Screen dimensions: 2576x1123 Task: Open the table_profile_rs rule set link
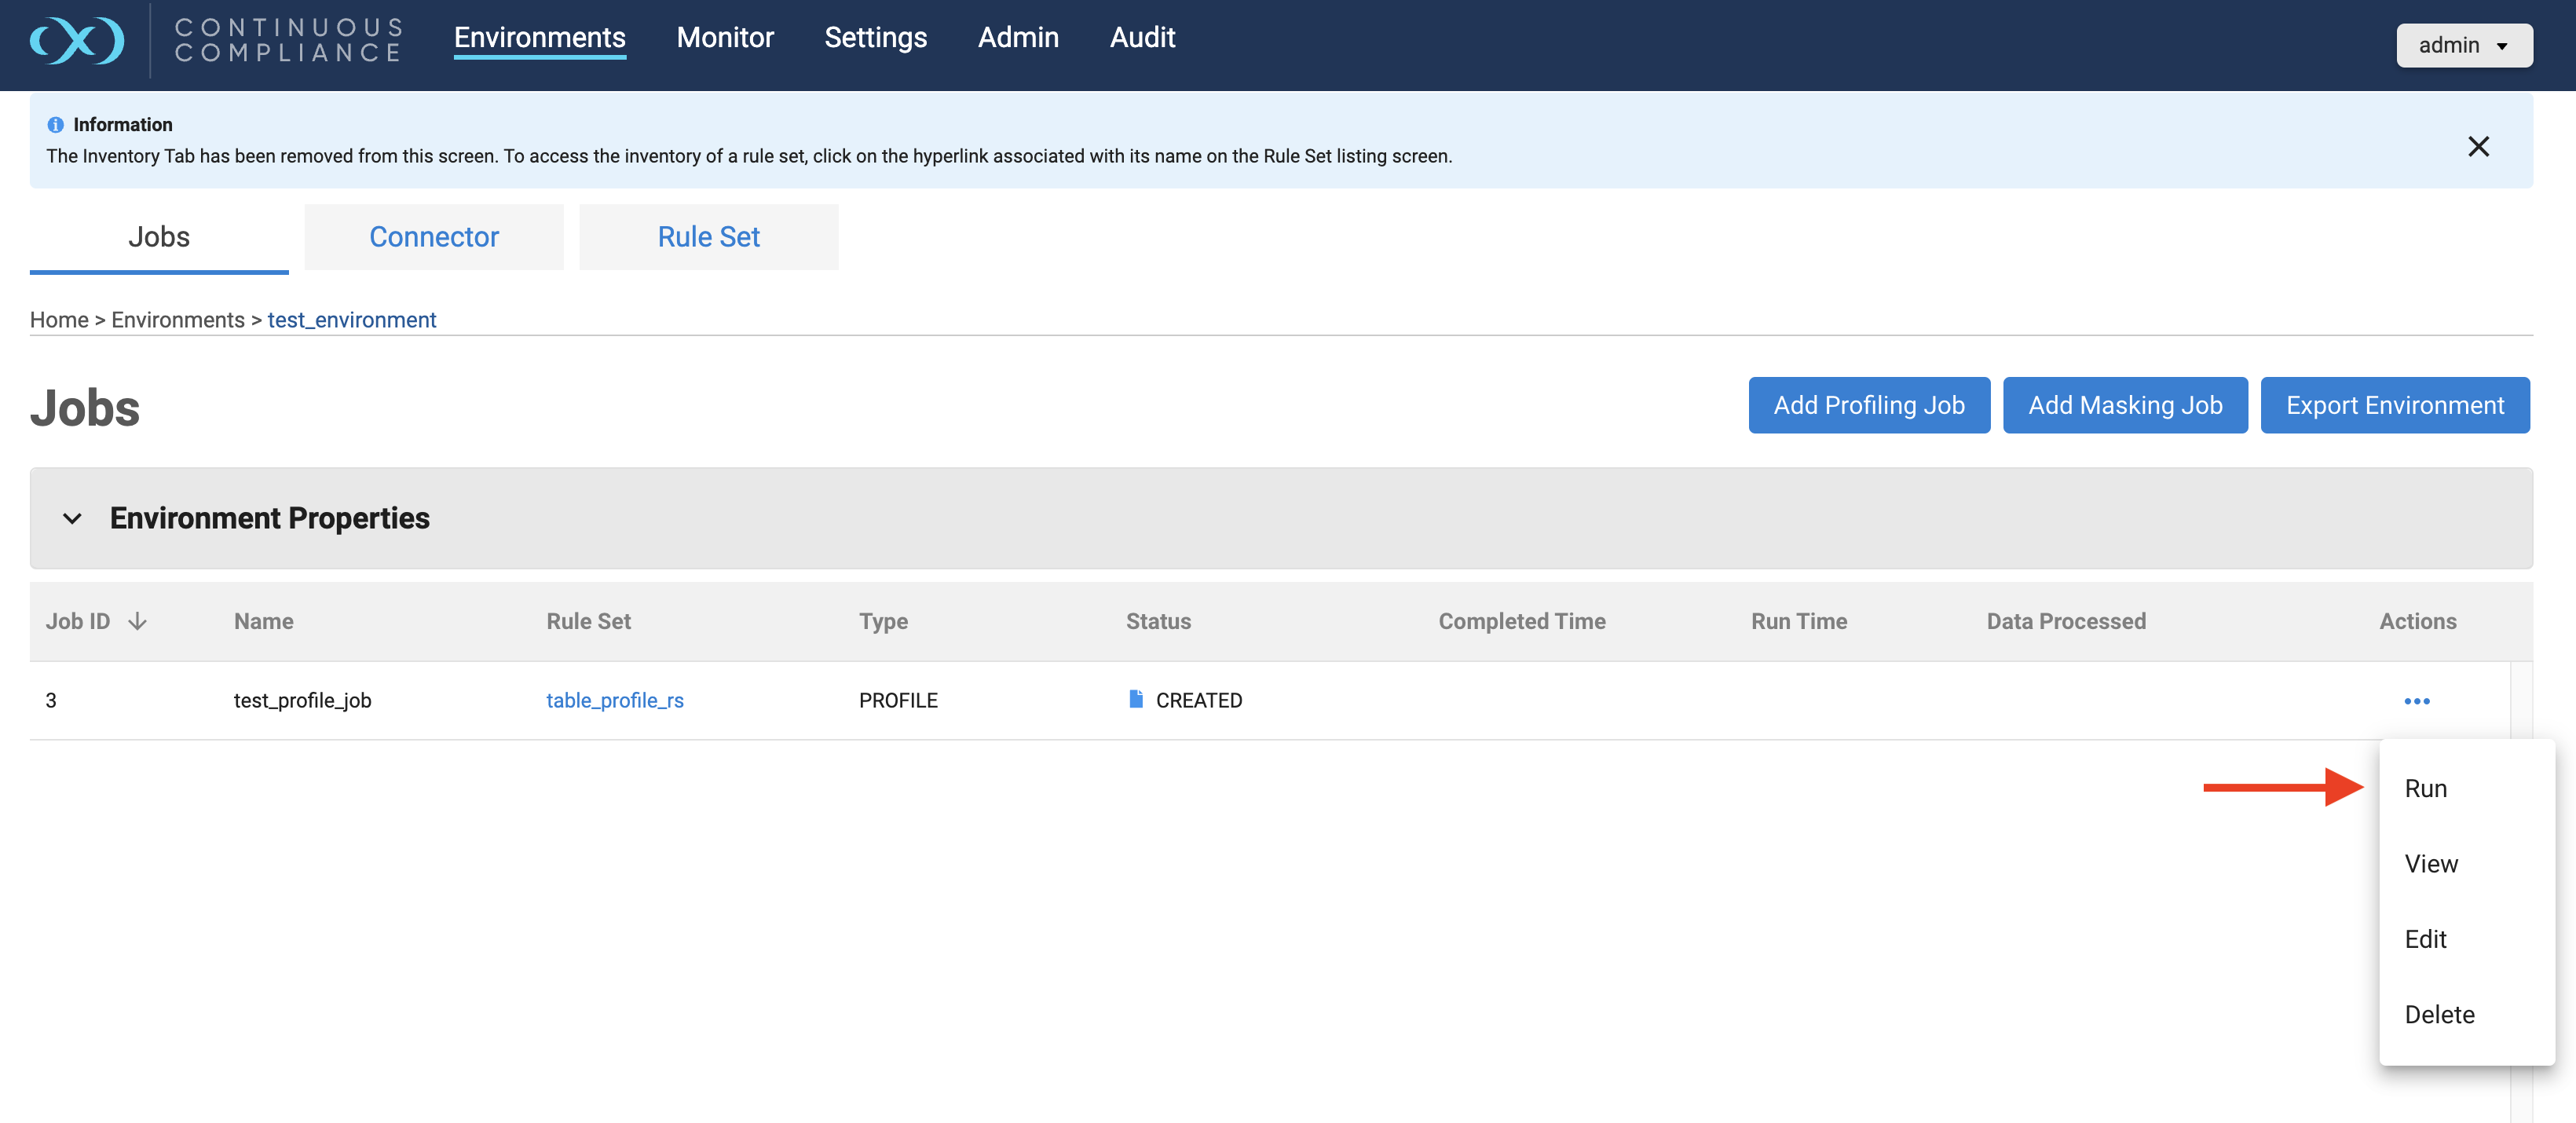(x=614, y=700)
